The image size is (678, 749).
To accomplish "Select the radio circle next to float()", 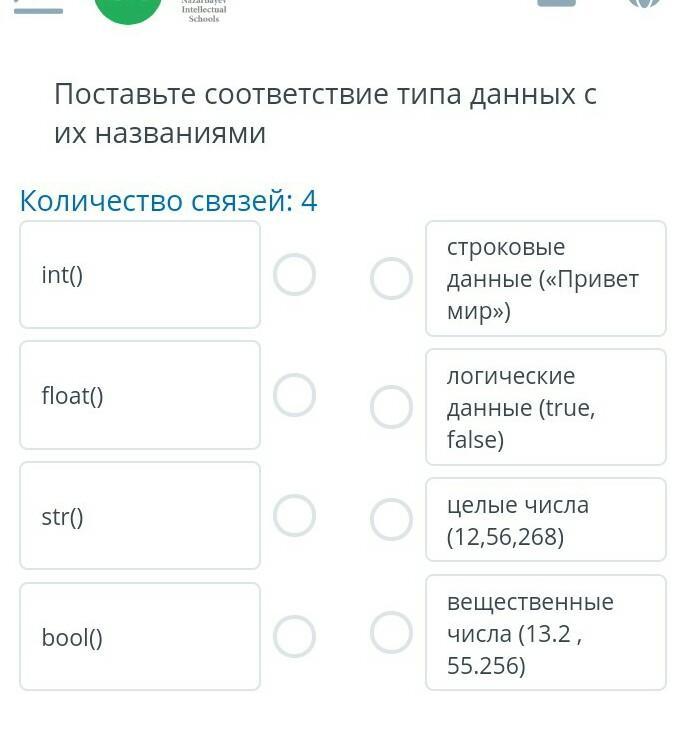I will tap(295, 395).
